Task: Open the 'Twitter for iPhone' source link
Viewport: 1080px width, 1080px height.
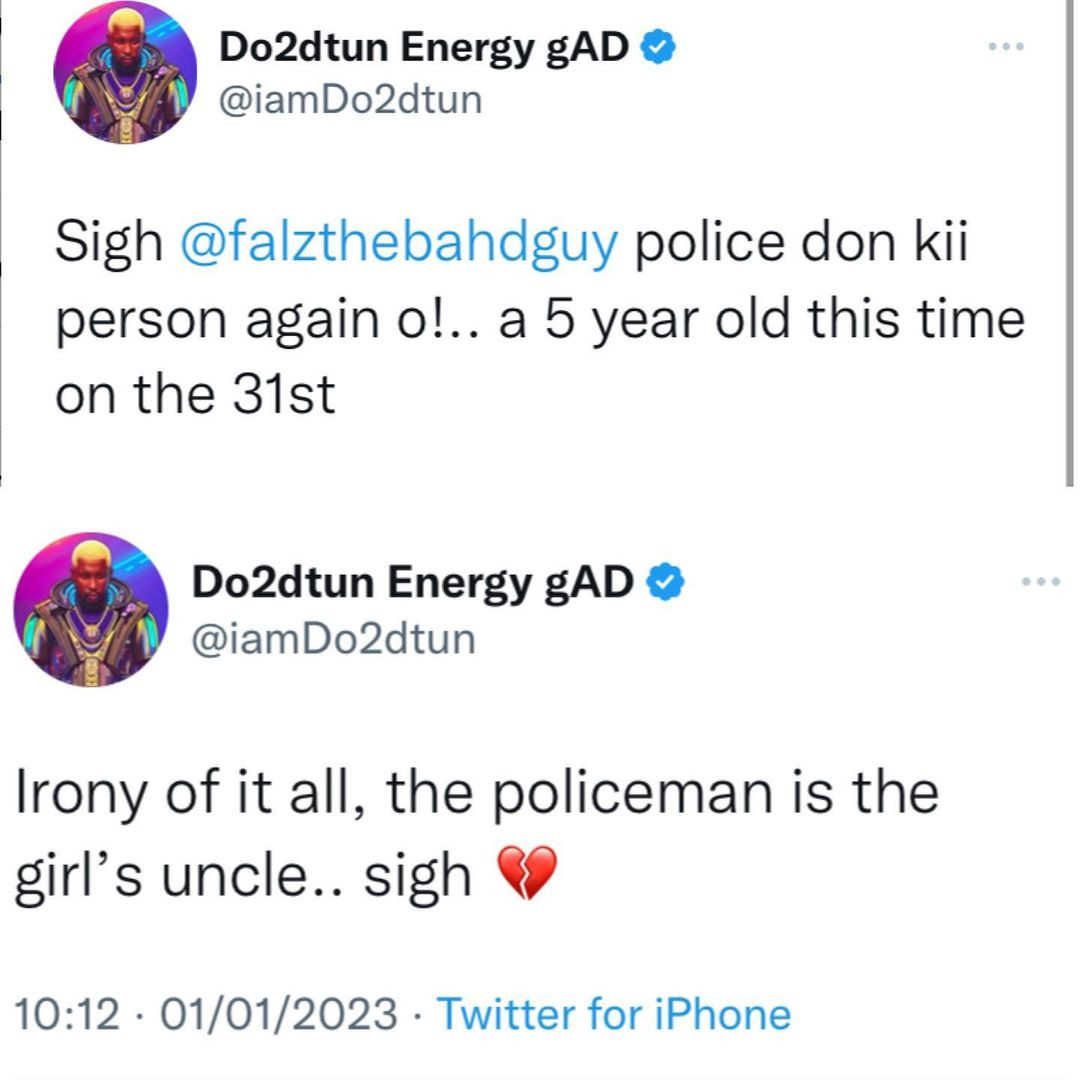Action: pyautogui.click(x=614, y=1014)
